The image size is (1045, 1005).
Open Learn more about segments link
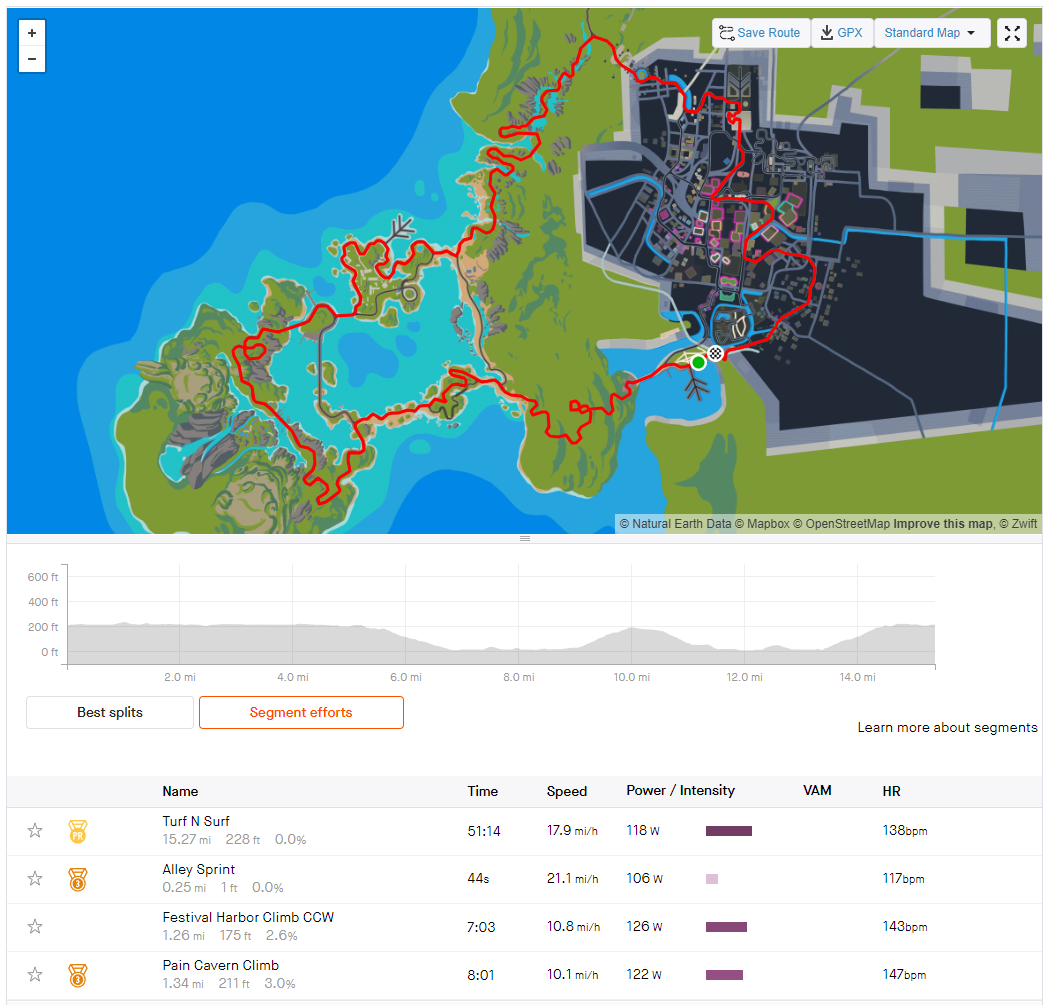pos(947,727)
